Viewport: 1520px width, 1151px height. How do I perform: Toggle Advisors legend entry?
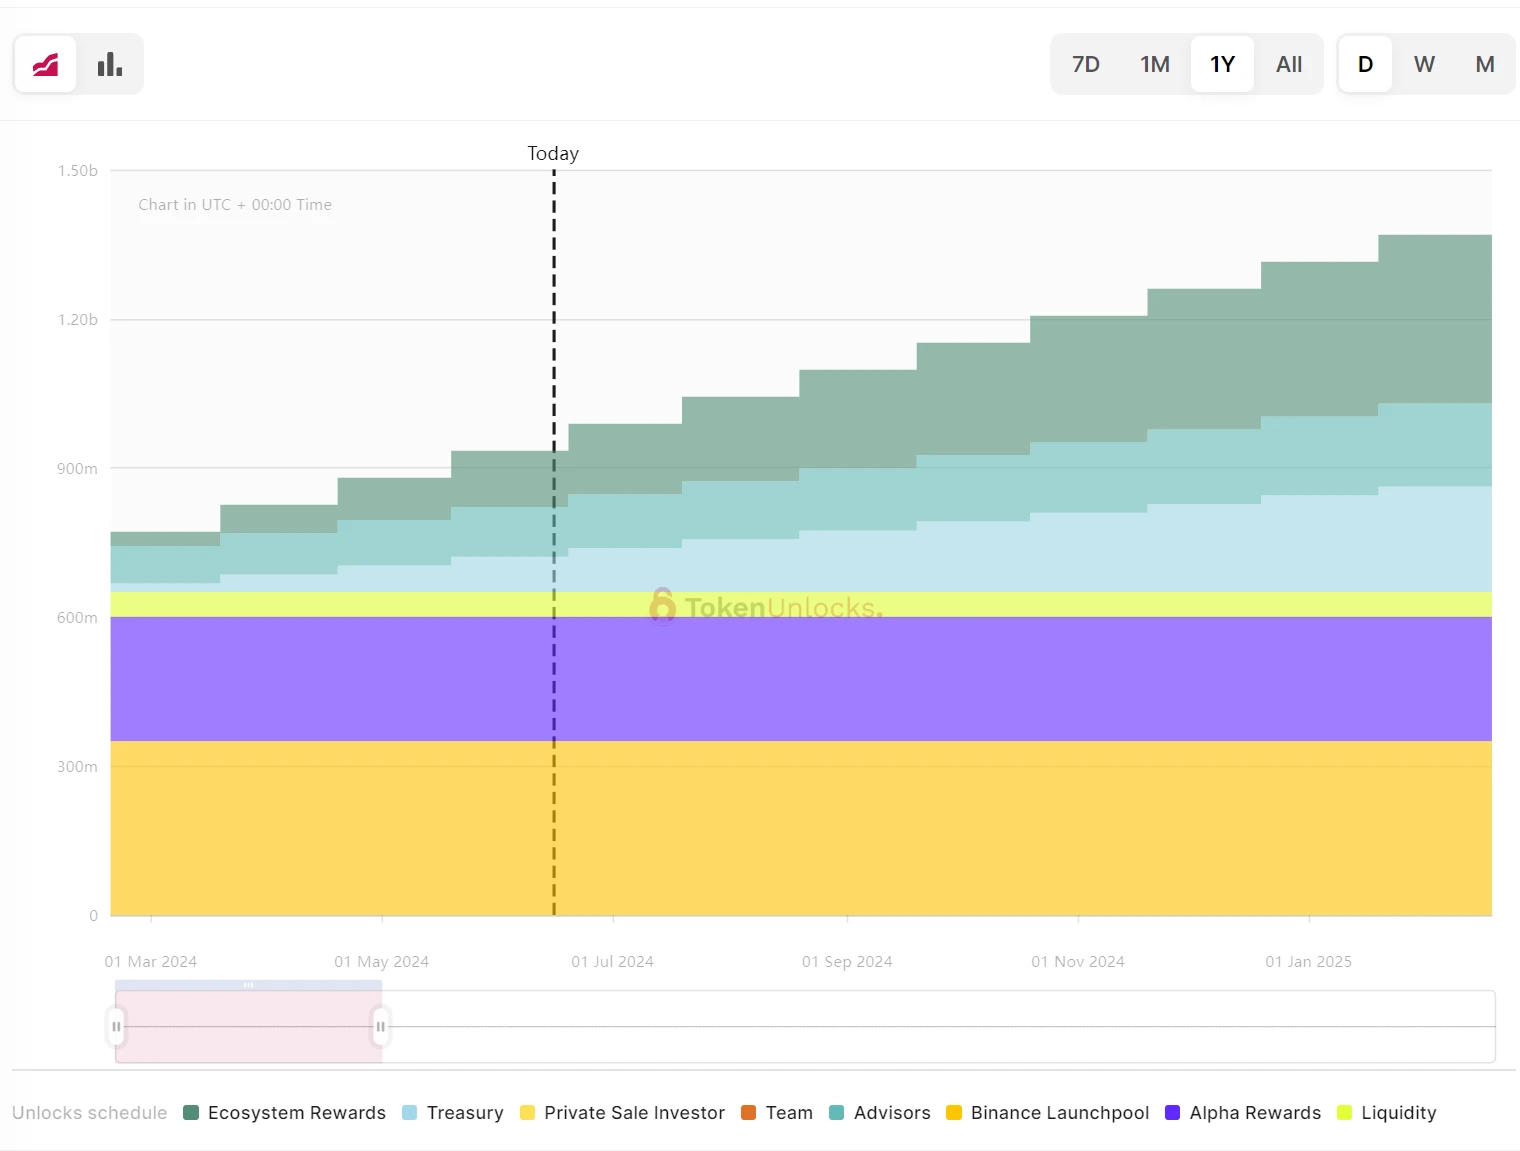pyautogui.click(x=880, y=1113)
